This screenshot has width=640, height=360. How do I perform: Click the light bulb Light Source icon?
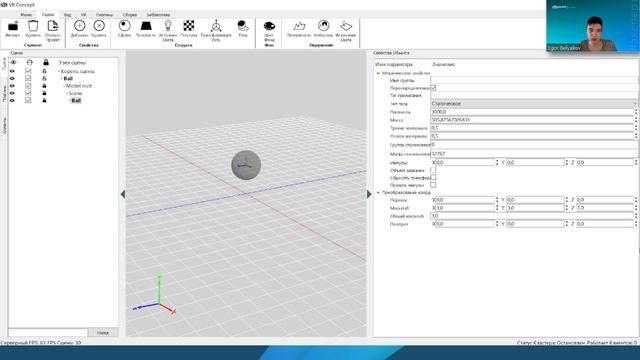tap(168, 26)
